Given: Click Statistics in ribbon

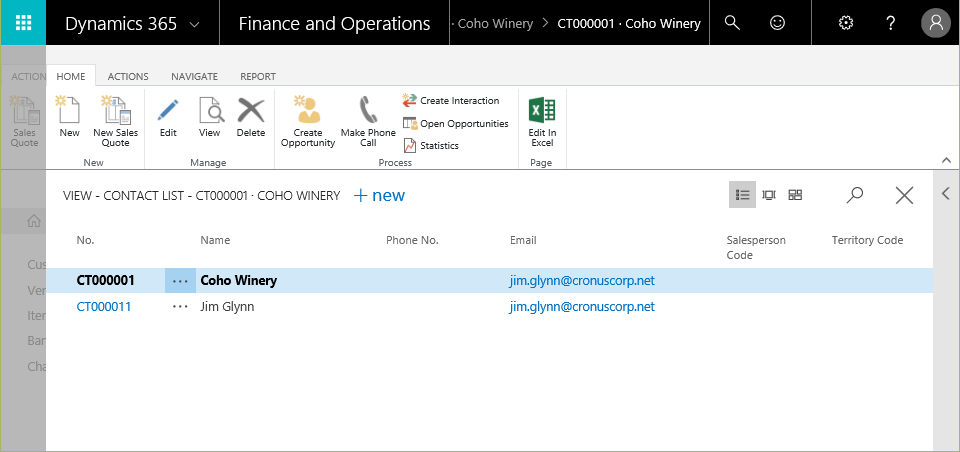Looking at the screenshot, I should point(431,146).
